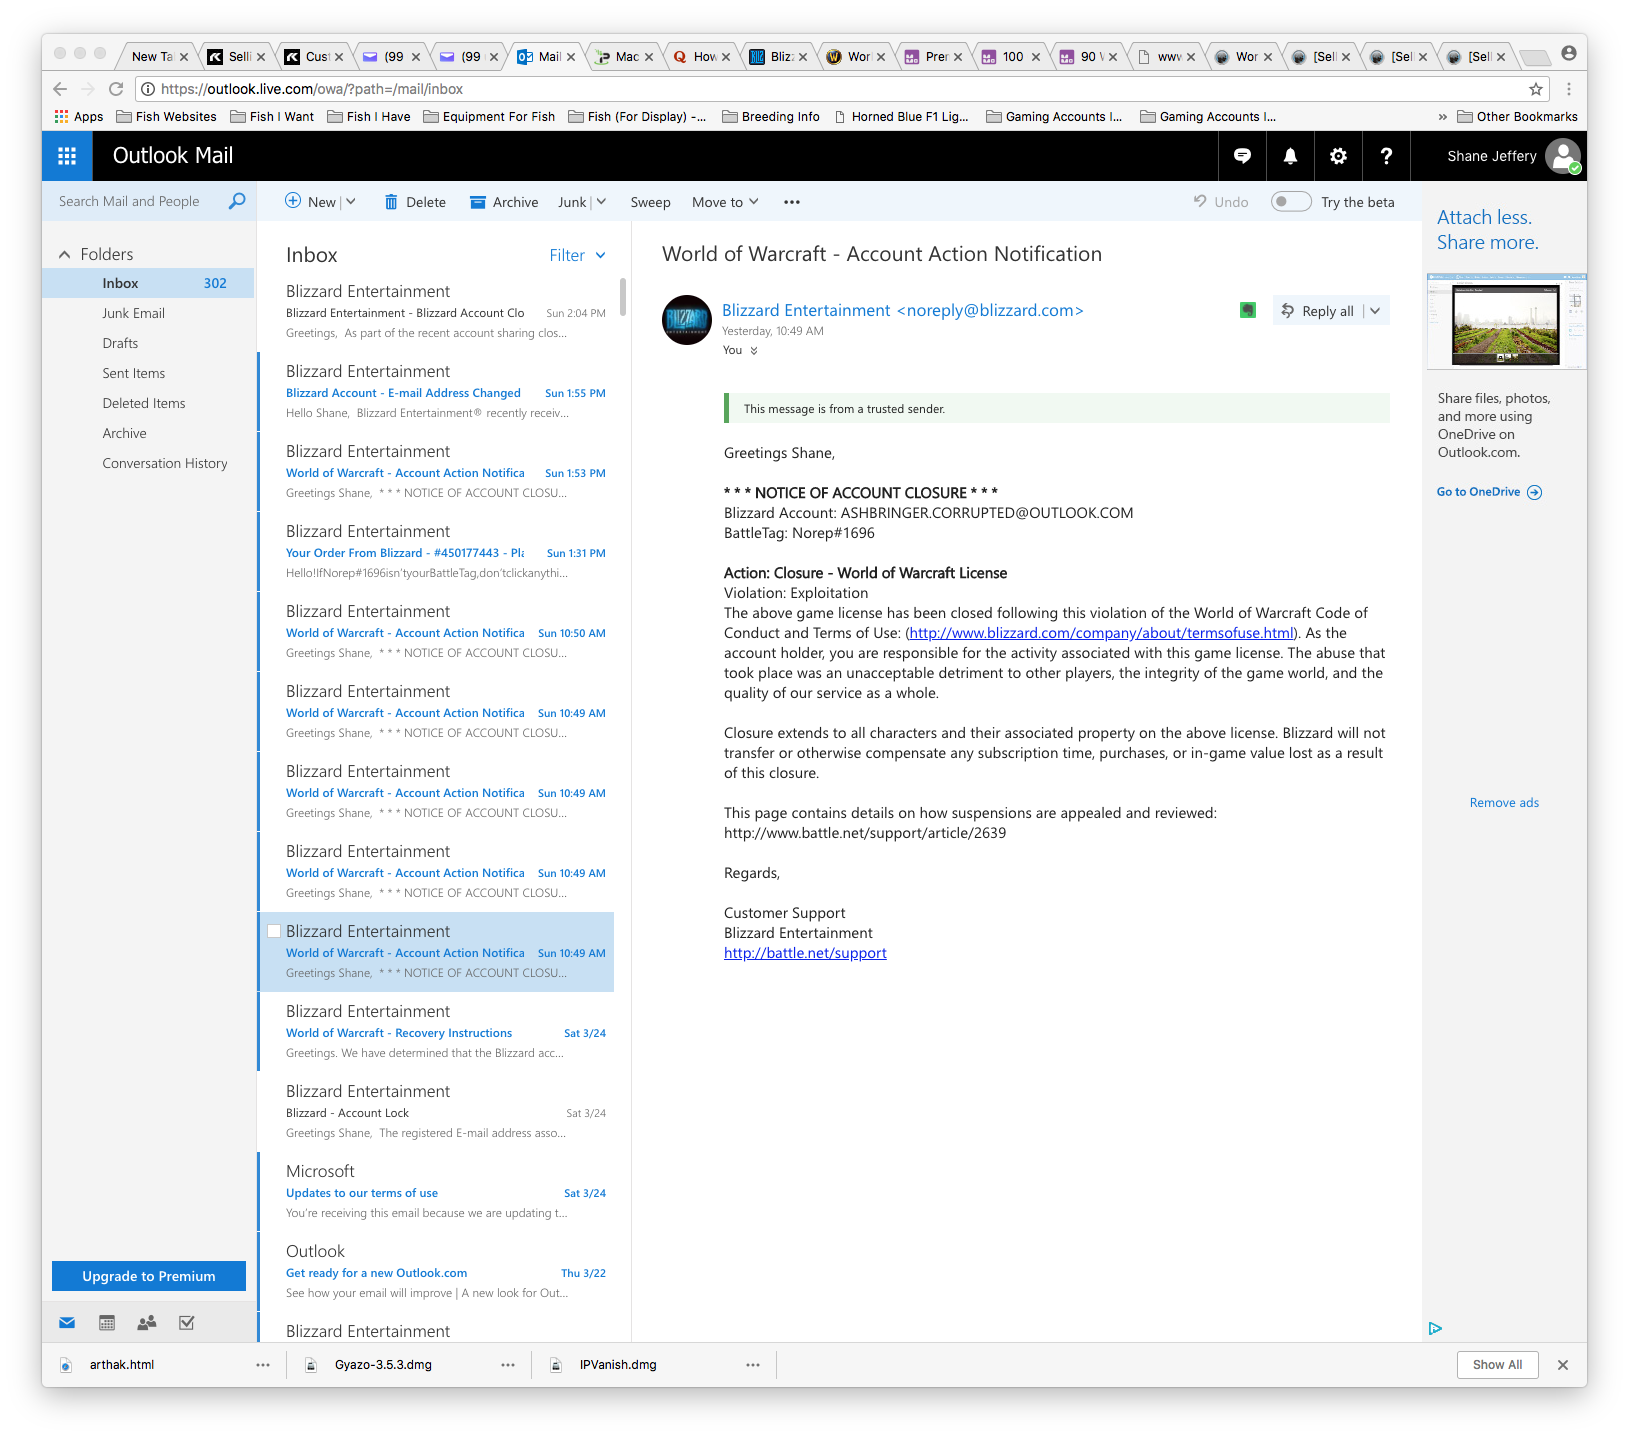This screenshot has height=1437, width=1629.
Task: Open the Deleted Items folder
Action: [x=144, y=403]
